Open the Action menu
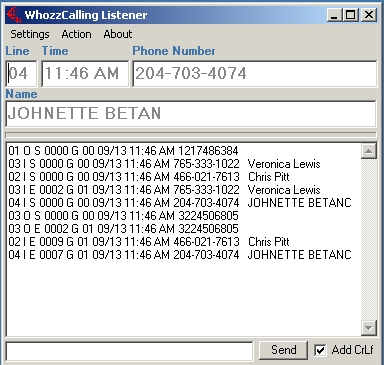Viewport: 384px width, 365px height. [76, 34]
